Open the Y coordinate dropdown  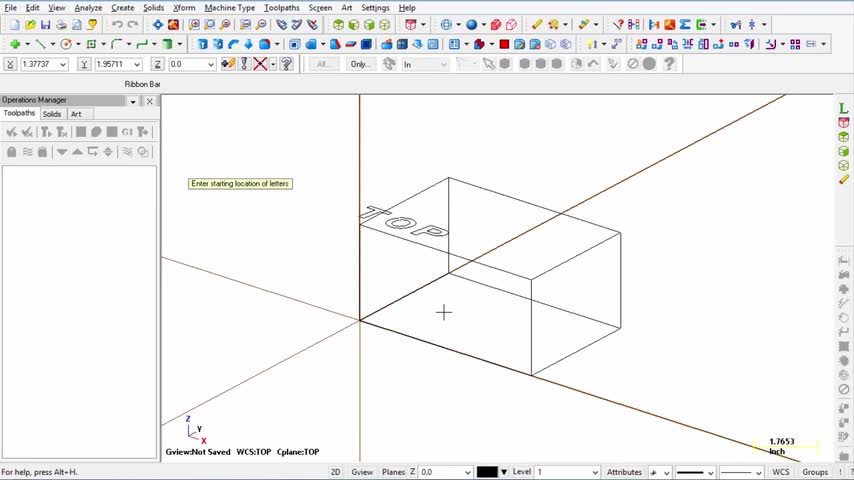(x=137, y=64)
